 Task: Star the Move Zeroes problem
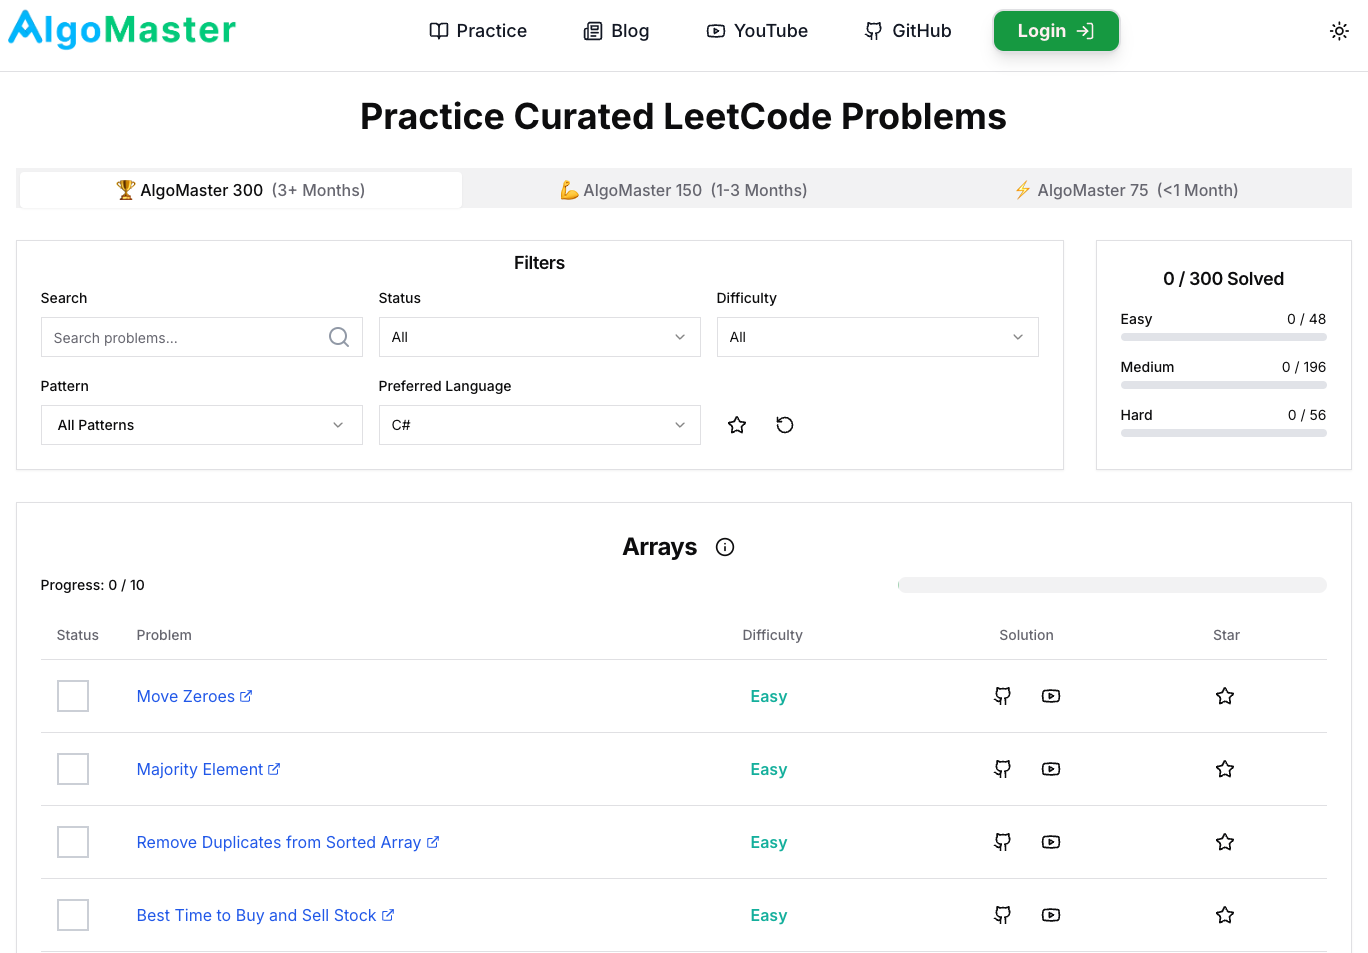(x=1225, y=696)
